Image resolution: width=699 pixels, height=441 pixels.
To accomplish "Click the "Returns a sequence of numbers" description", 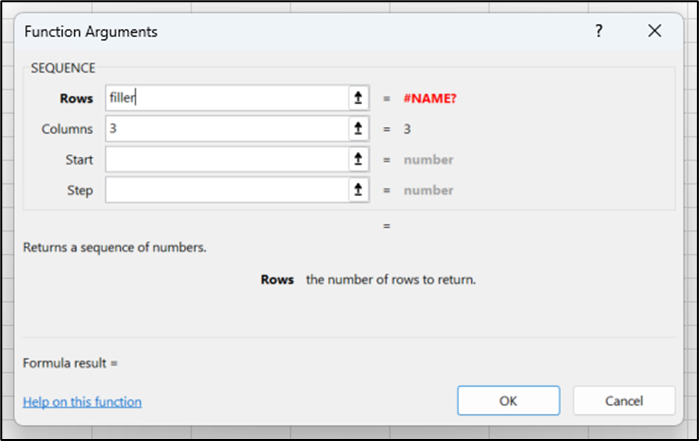I will 114,247.
